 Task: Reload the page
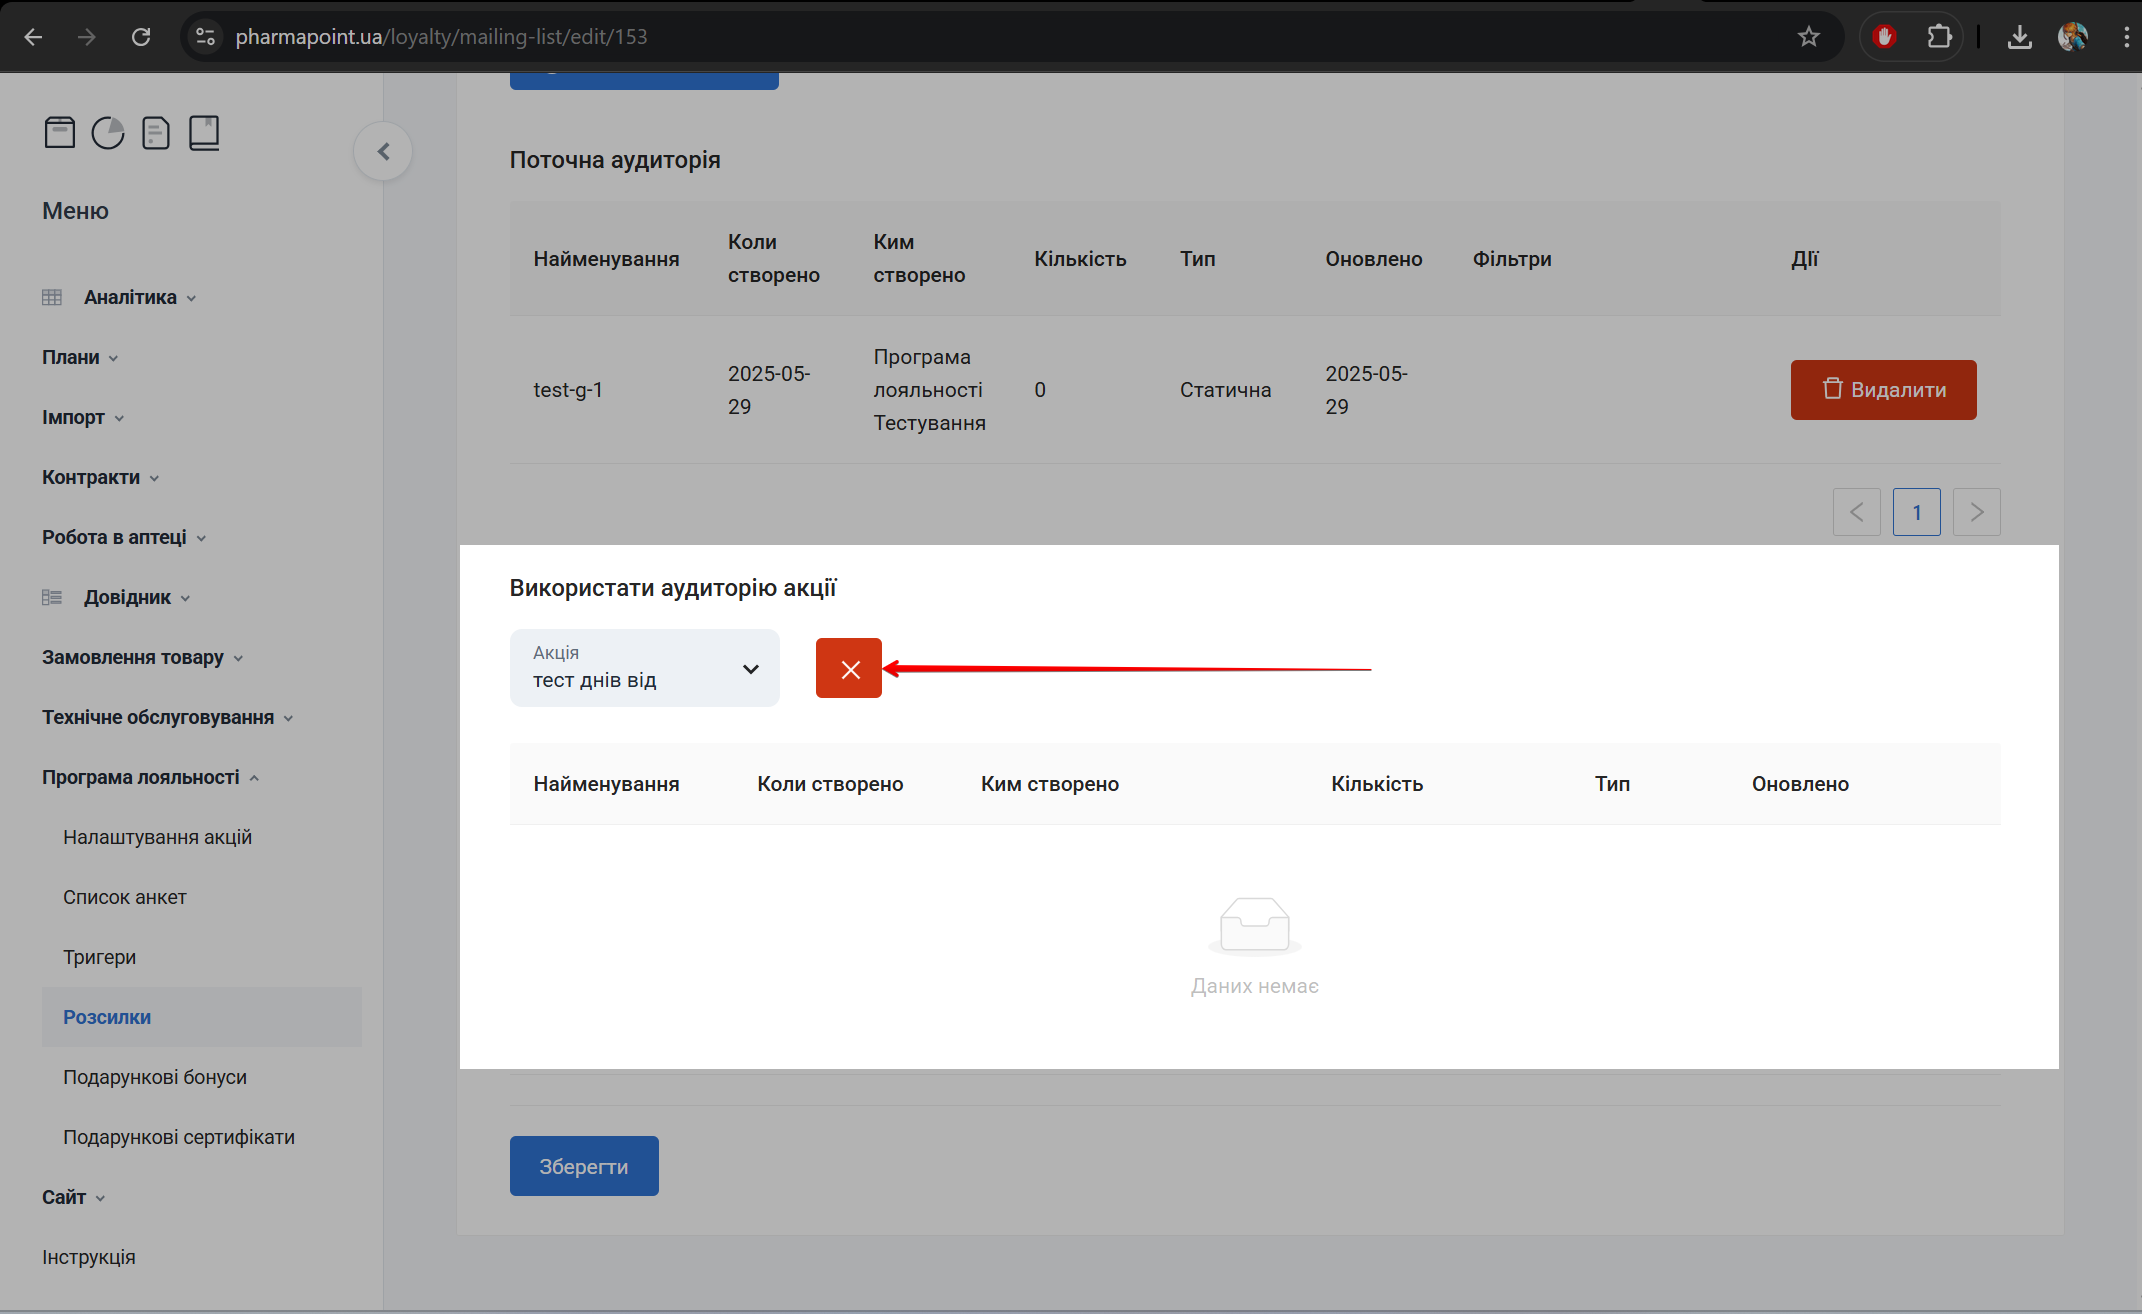coord(141,37)
